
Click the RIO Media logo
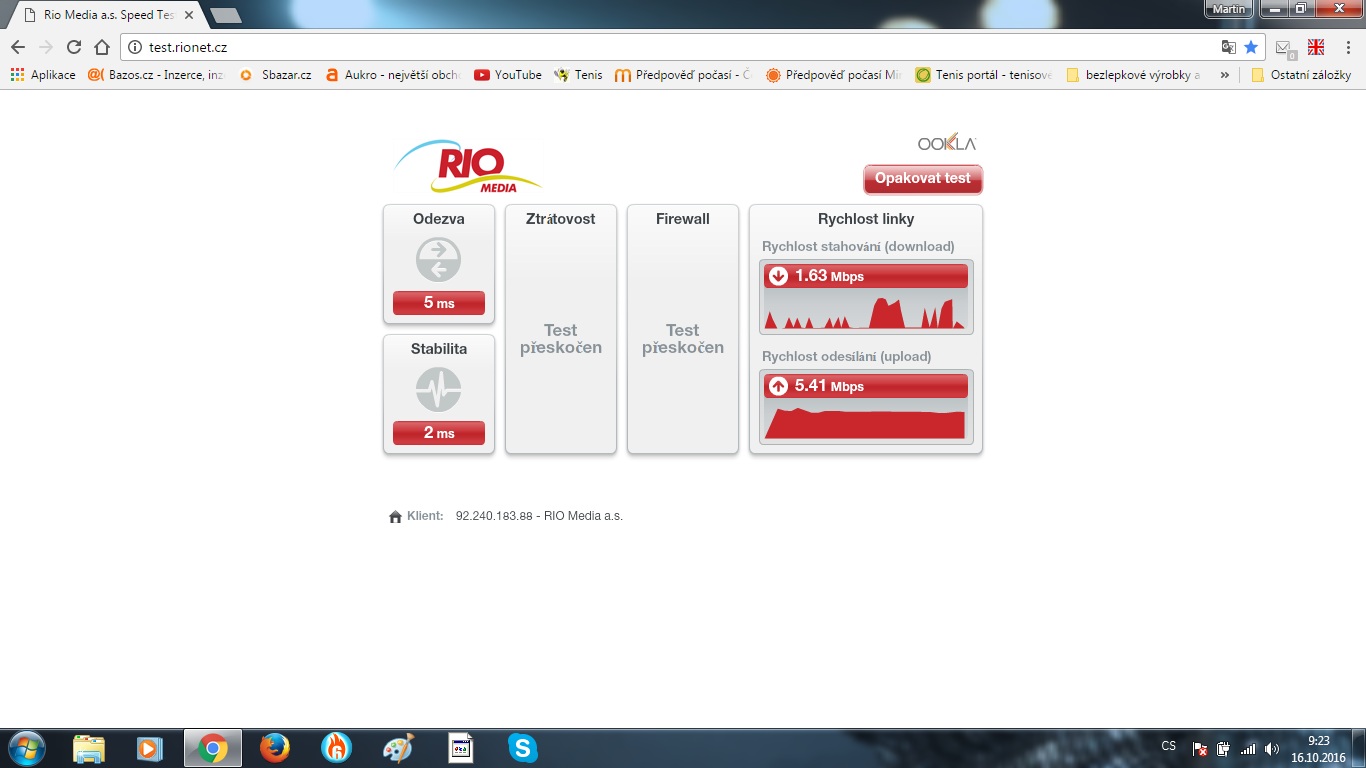pyautogui.click(x=468, y=167)
